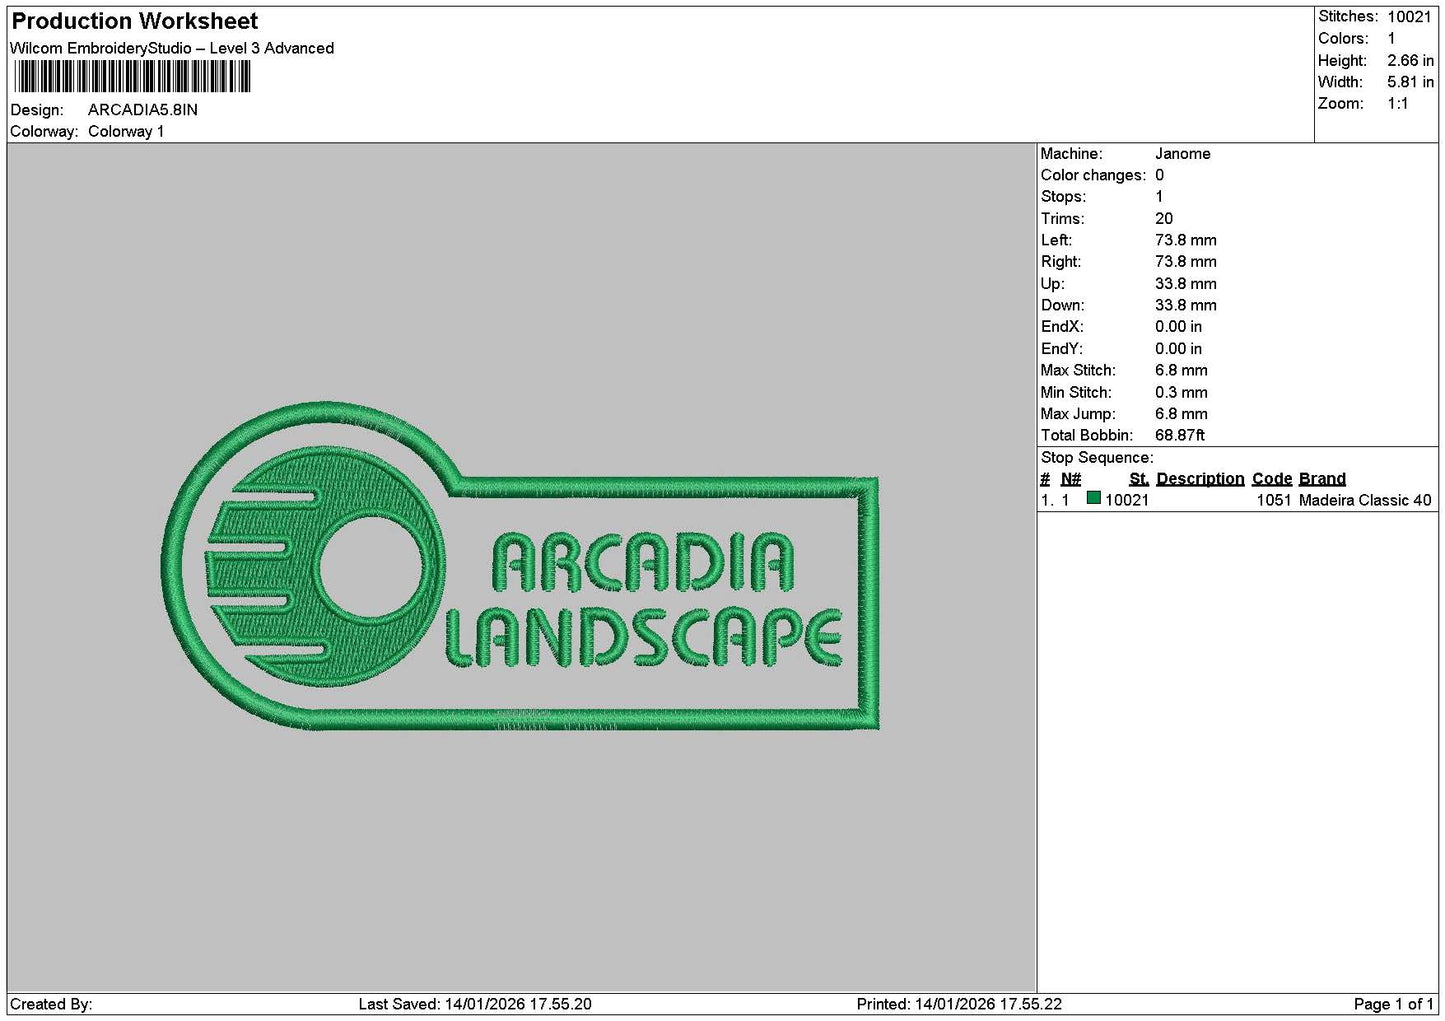Click the Zoom value '1:1'
1445x1021 pixels.
(x=1397, y=103)
